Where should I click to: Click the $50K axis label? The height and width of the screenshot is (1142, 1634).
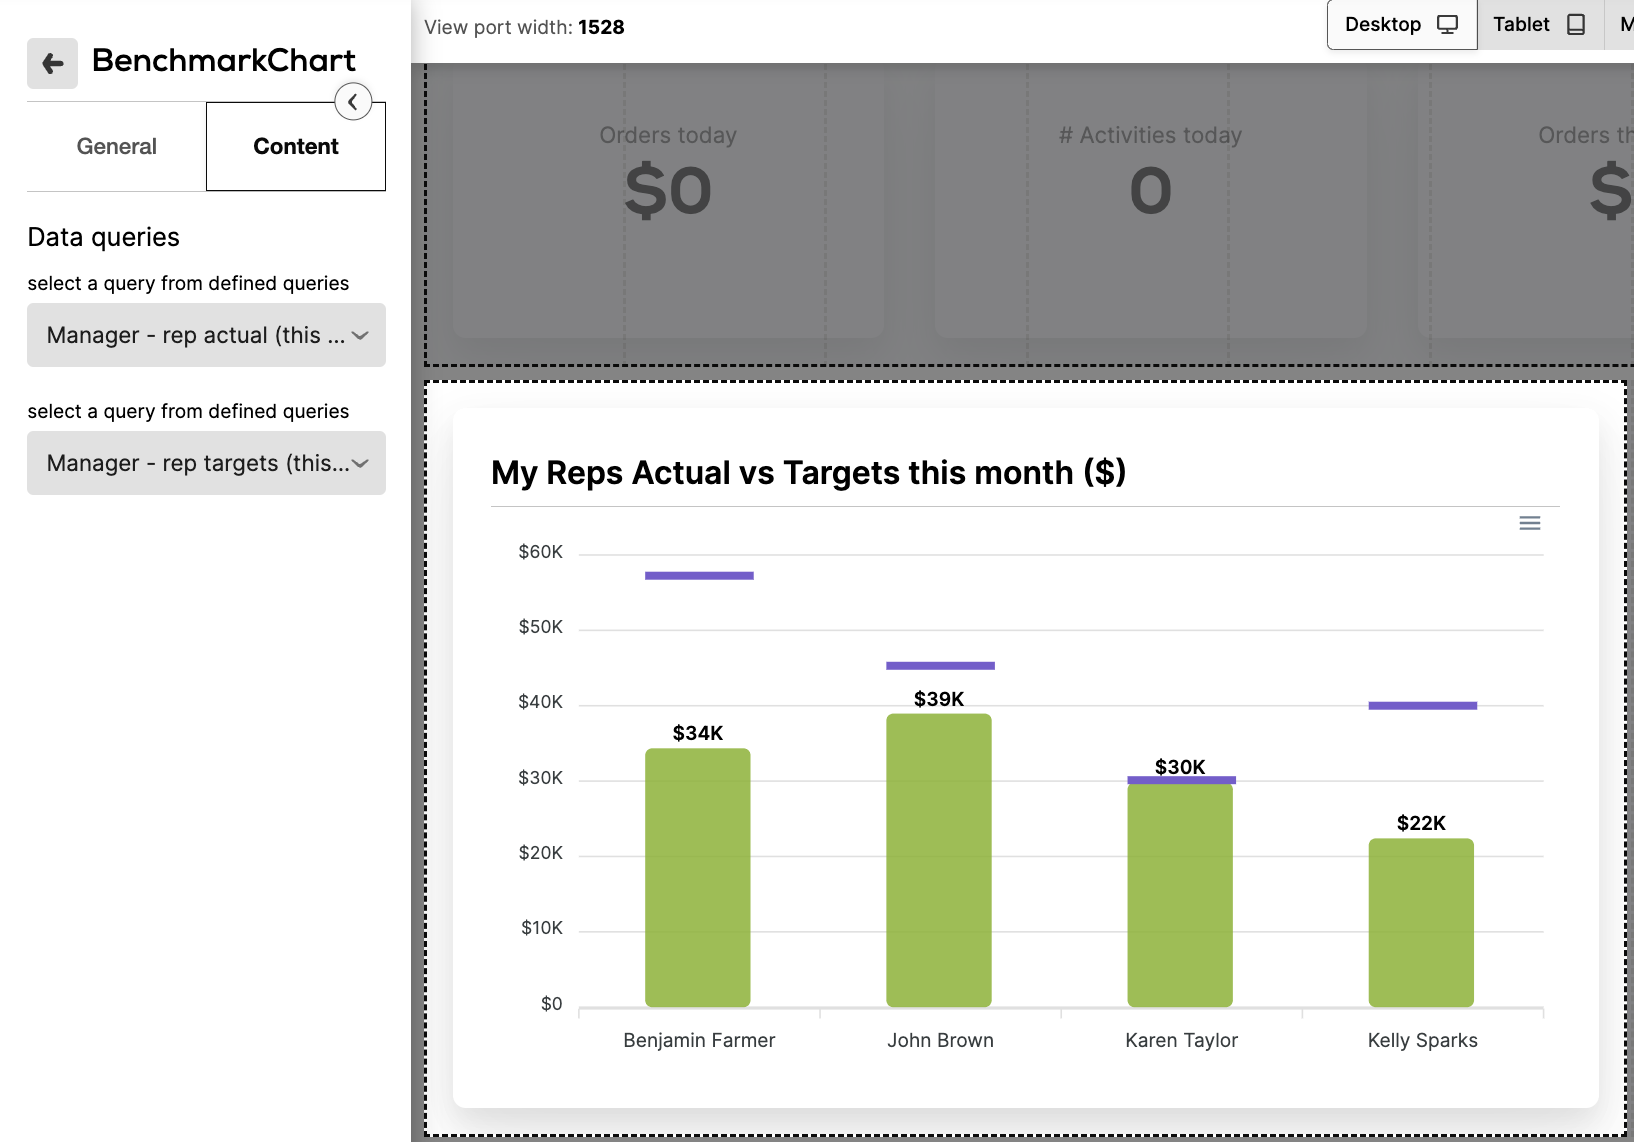click(540, 627)
